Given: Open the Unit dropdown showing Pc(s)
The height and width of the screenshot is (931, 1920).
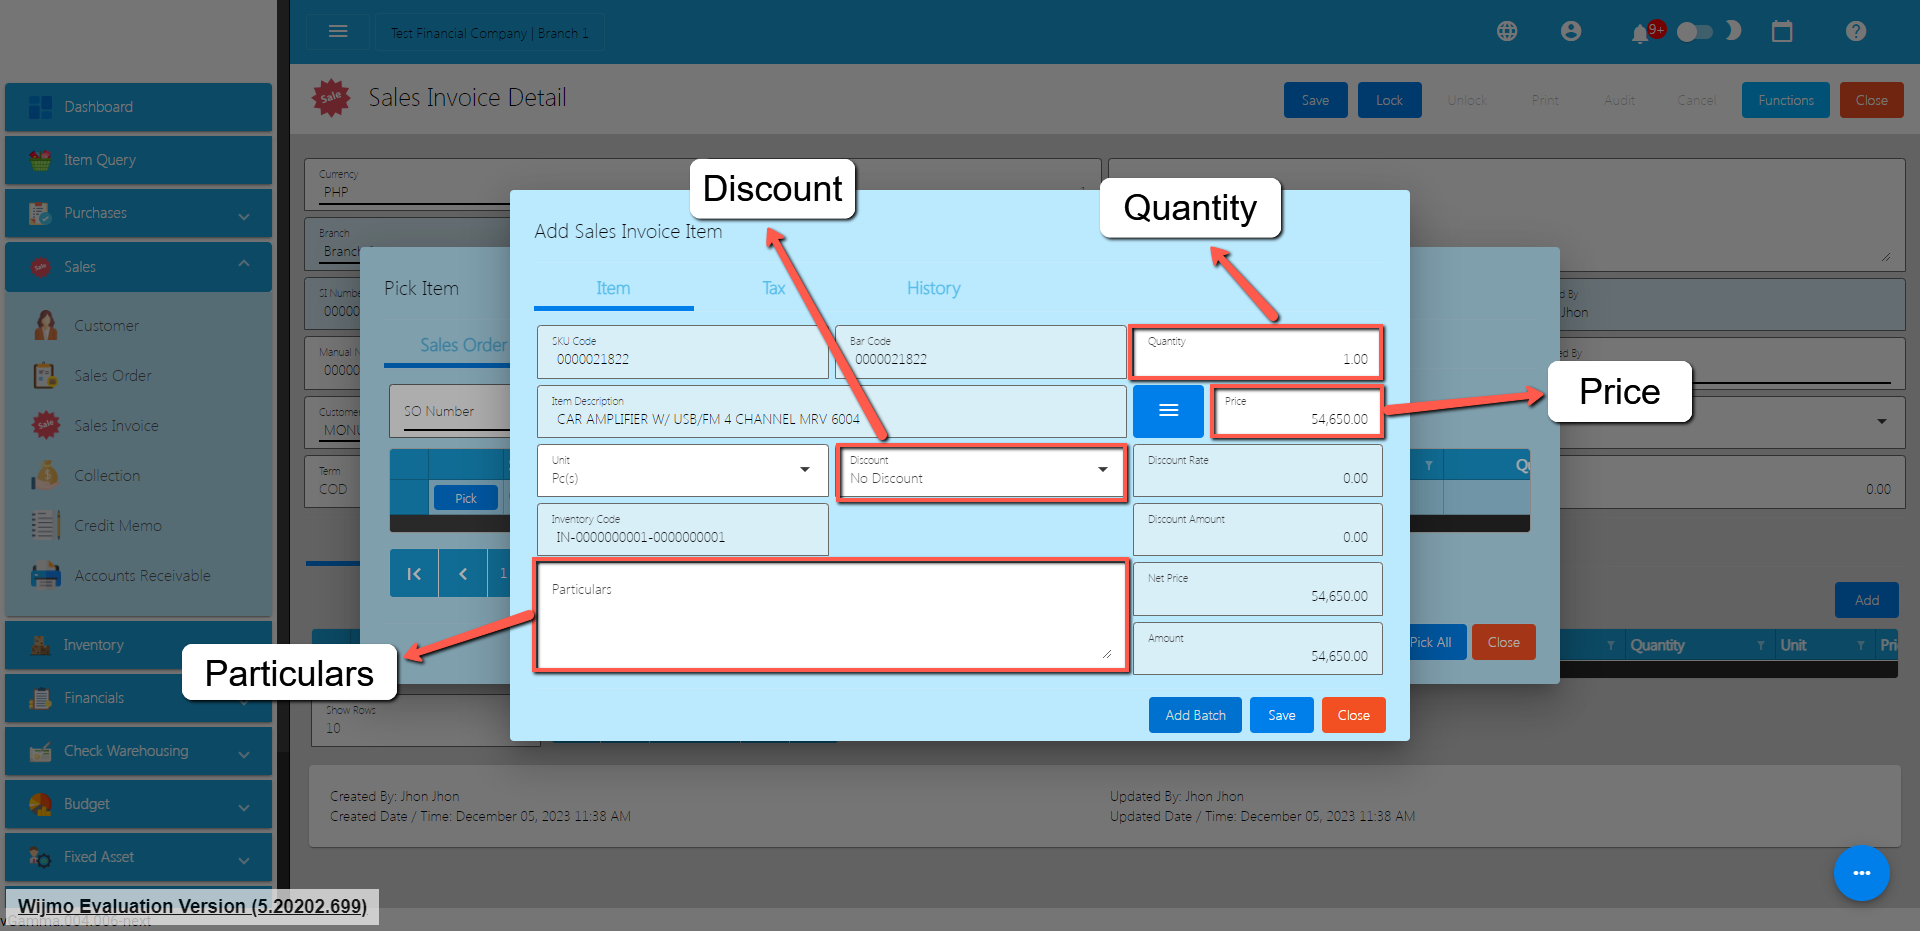Looking at the screenshot, I should pos(682,471).
